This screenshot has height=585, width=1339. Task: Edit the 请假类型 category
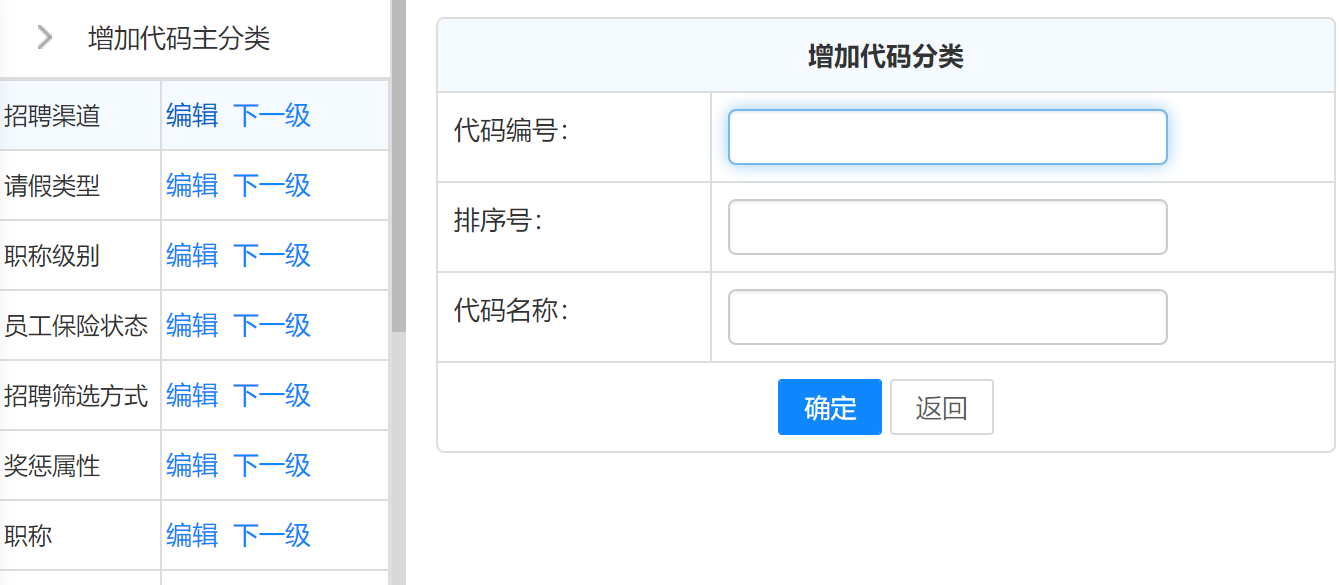tap(192, 186)
